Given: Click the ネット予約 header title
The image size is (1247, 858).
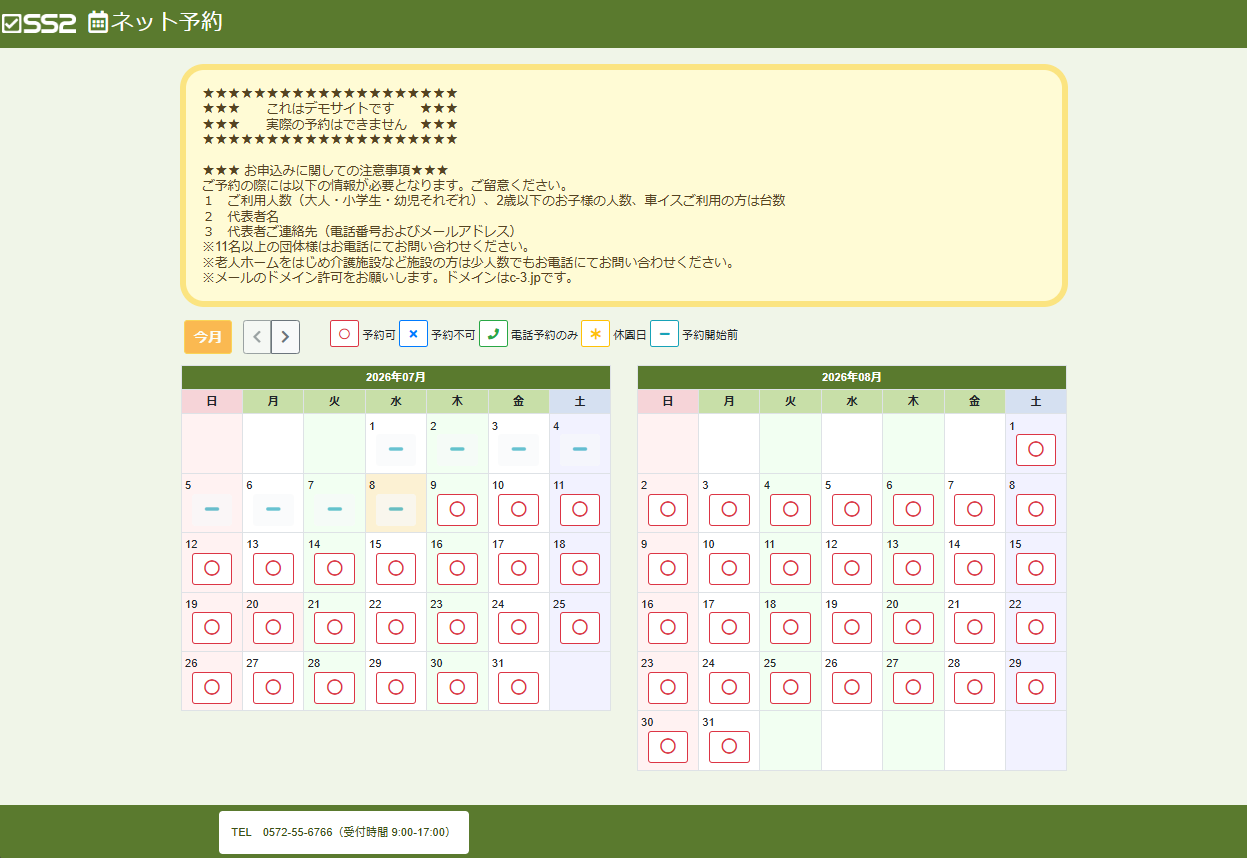Looking at the screenshot, I should 167,22.
